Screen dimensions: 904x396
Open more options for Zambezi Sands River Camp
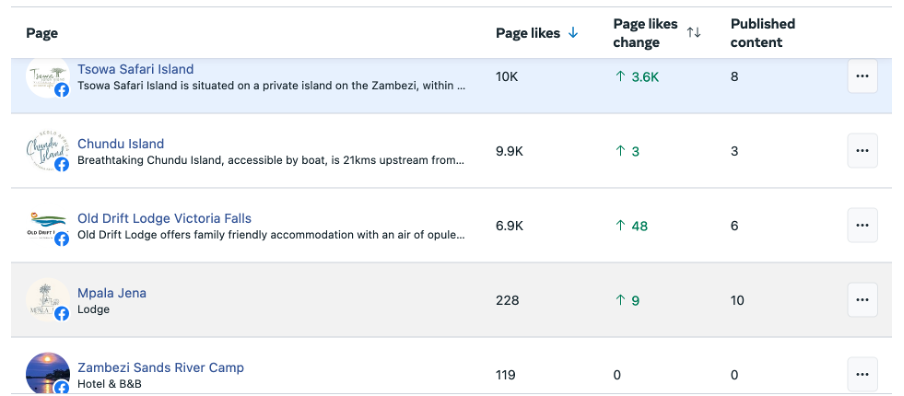pyautogui.click(x=862, y=374)
